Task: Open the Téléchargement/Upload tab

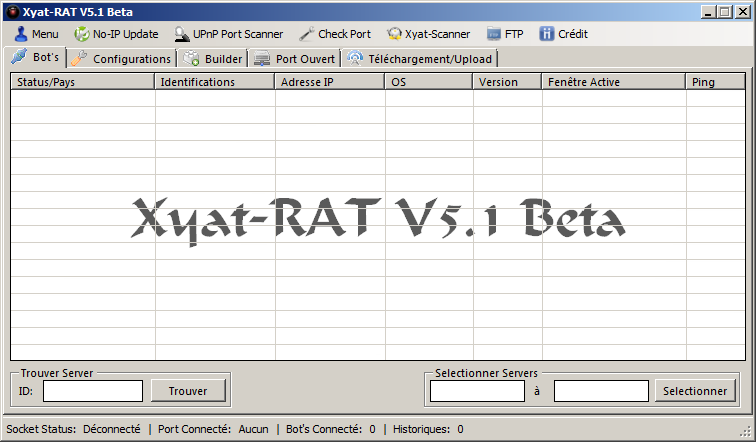Action: pos(420,59)
